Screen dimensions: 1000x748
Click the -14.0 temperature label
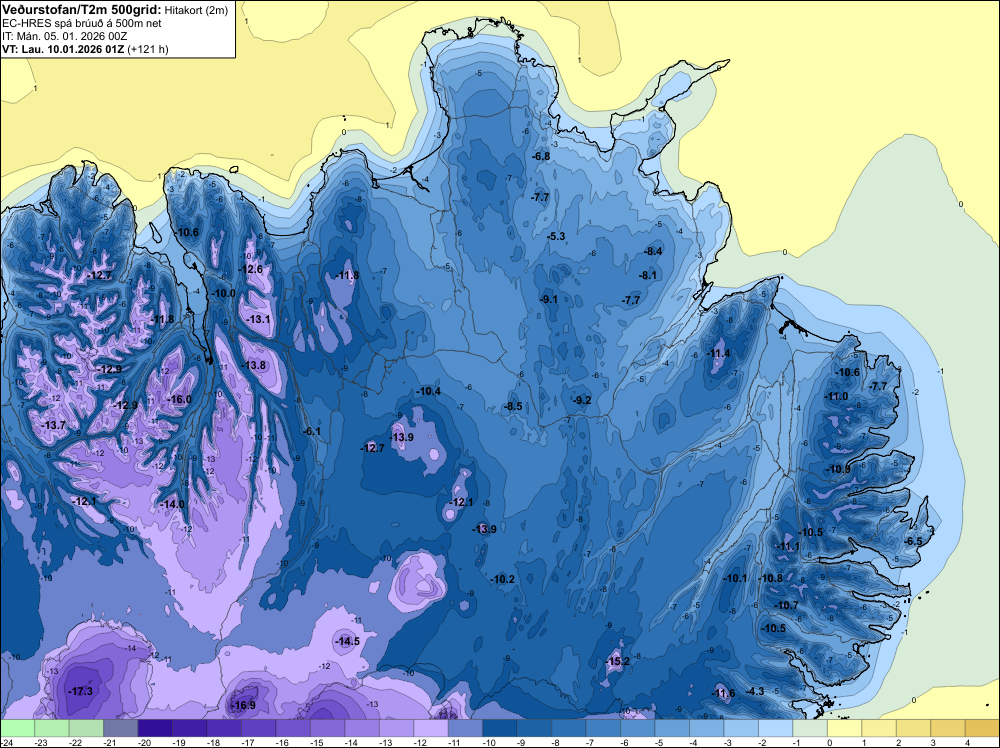172,504
